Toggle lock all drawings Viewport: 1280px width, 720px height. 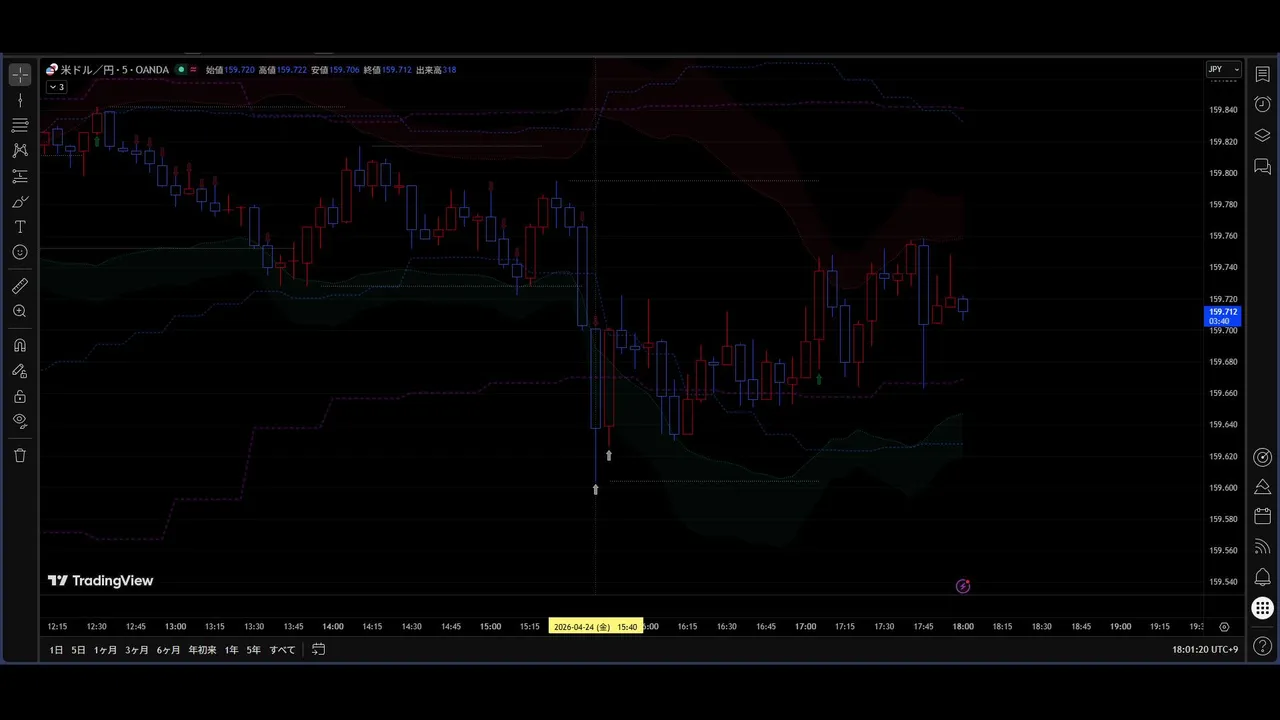20,396
